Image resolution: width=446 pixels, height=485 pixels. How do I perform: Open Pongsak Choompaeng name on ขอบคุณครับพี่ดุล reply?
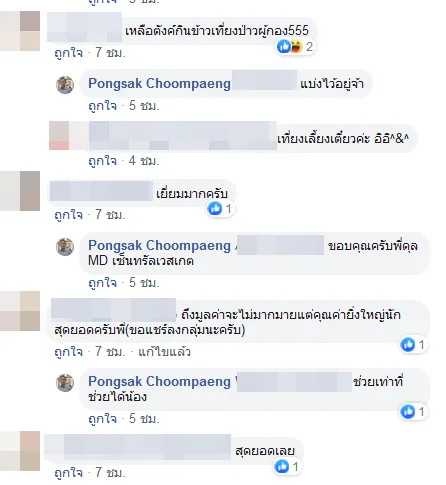tap(159, 246)
